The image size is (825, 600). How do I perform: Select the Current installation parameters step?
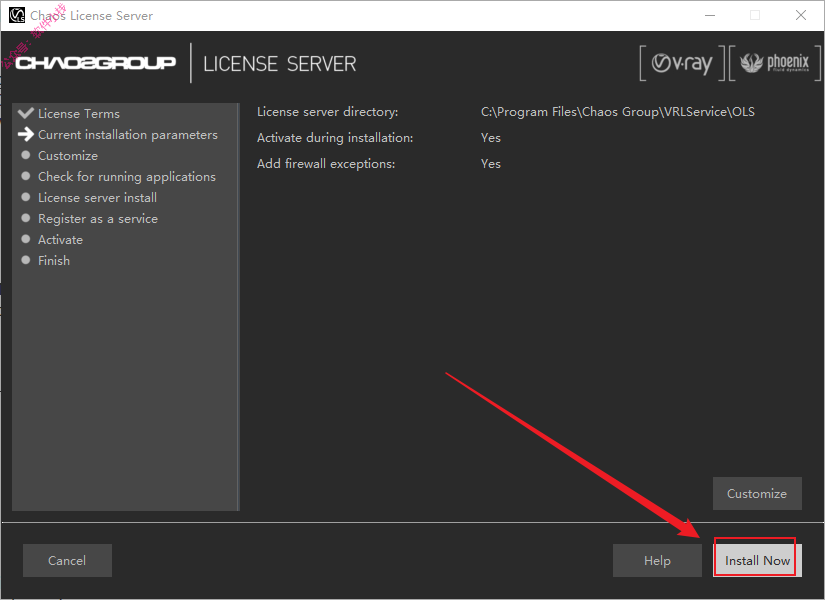(128, 135)
